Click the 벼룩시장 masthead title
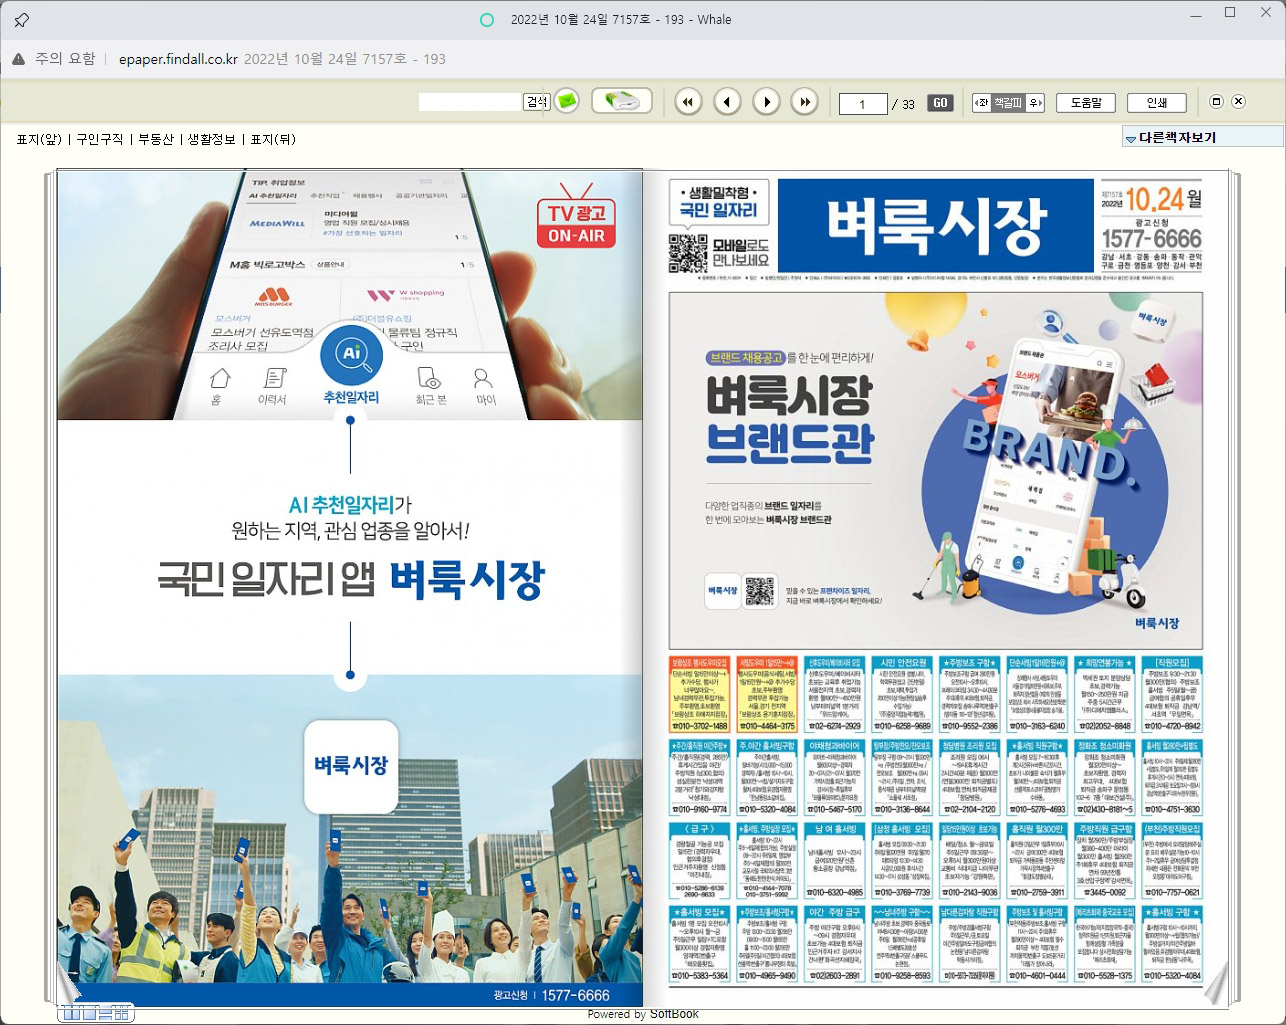This screenshot has width=1286, height=1025. click(936, 226)
